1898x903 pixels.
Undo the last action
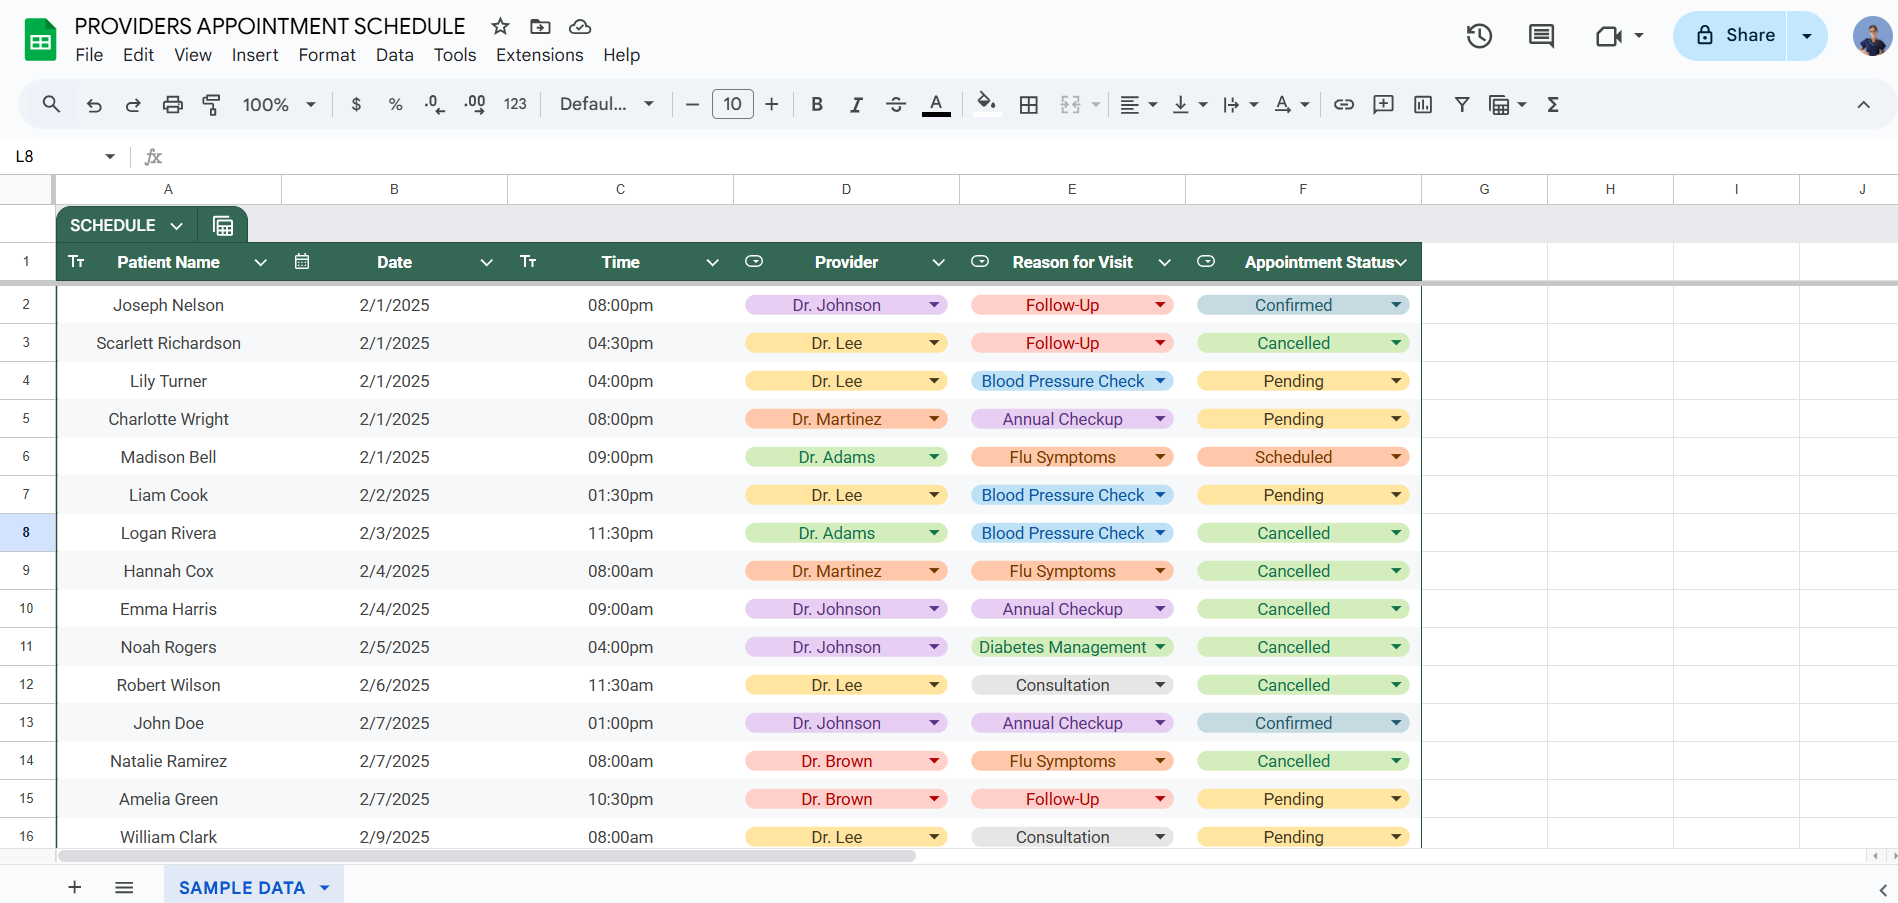[94, 104]
